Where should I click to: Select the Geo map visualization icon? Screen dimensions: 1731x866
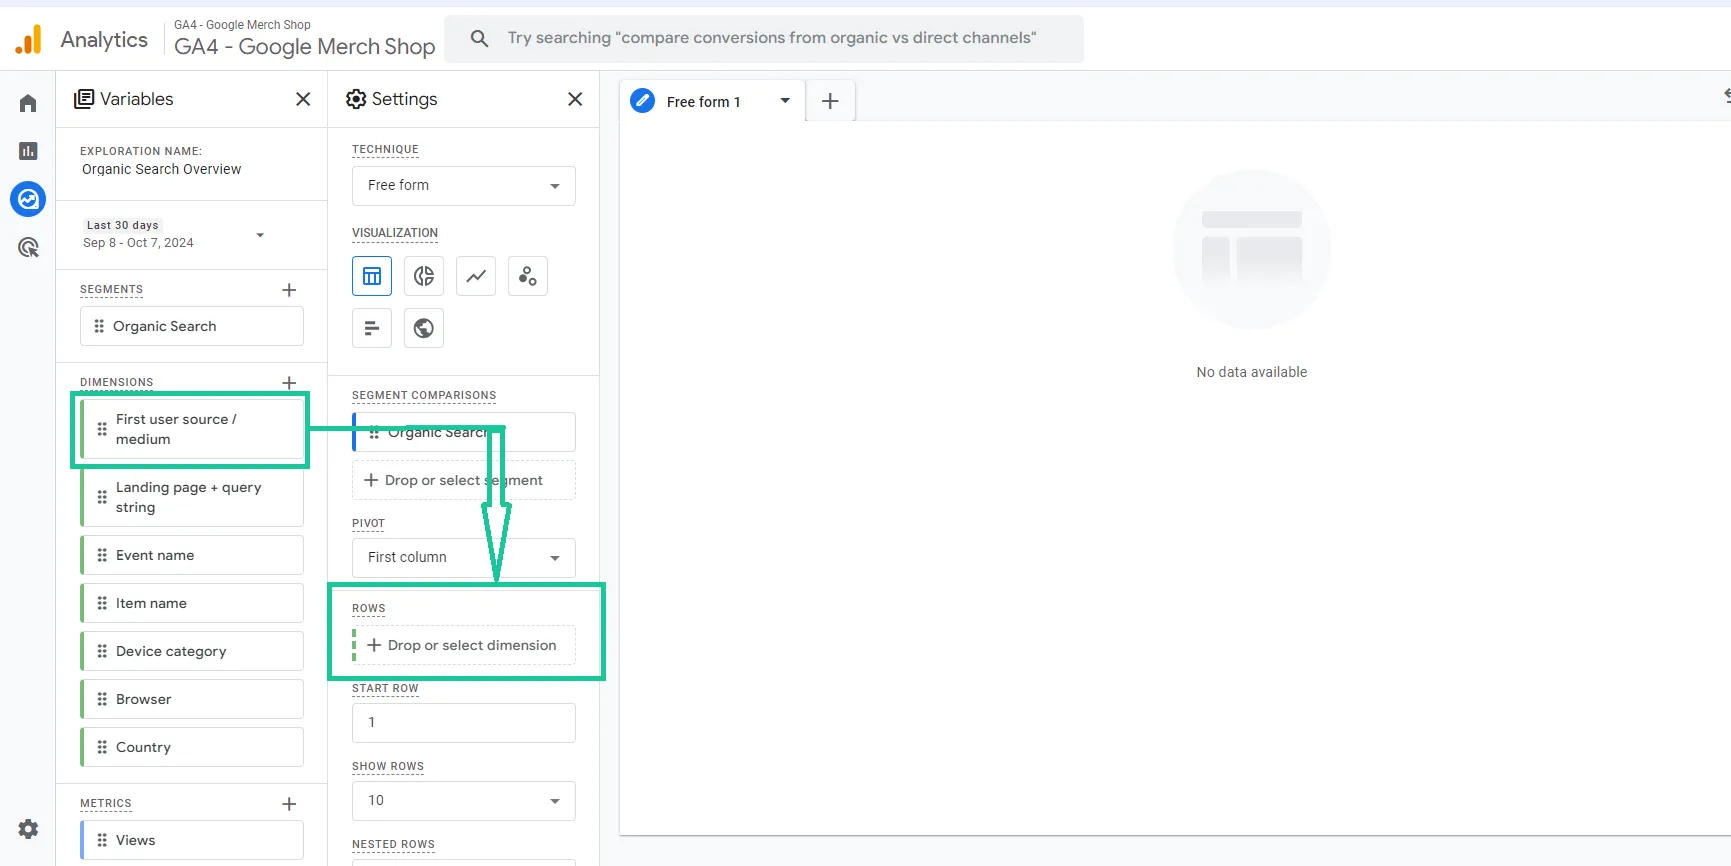click(x=424, y=328)
